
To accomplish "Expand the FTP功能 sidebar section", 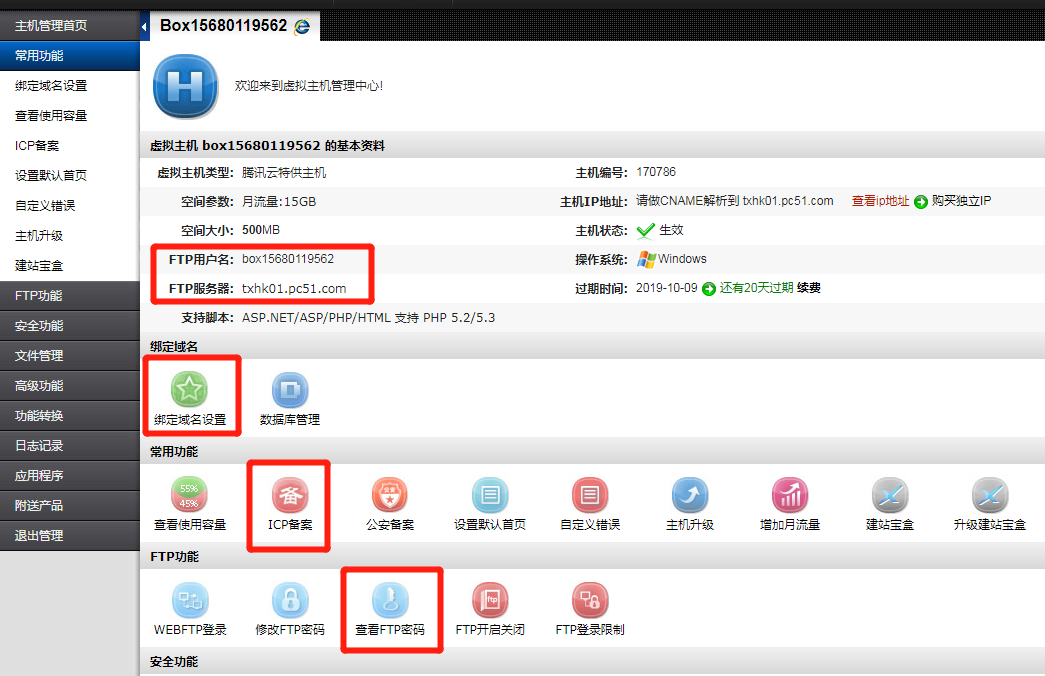I will click(70, 295).
